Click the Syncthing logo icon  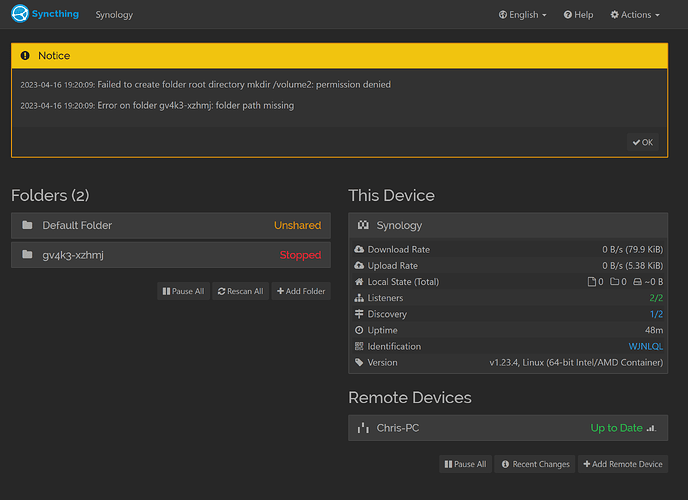click(x=20, y=14)
